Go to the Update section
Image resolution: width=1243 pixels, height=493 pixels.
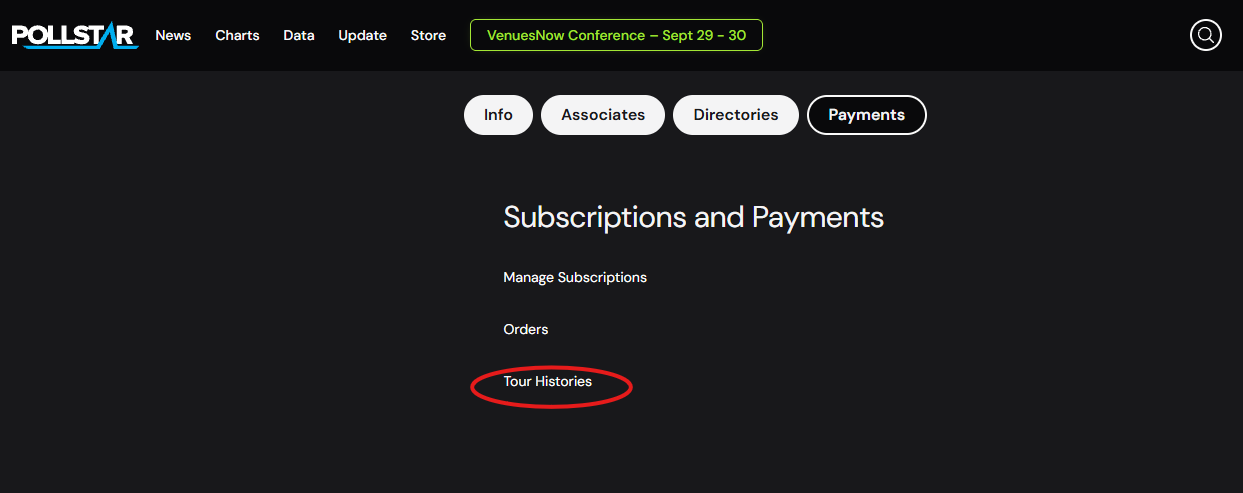(x=362, y=35)
